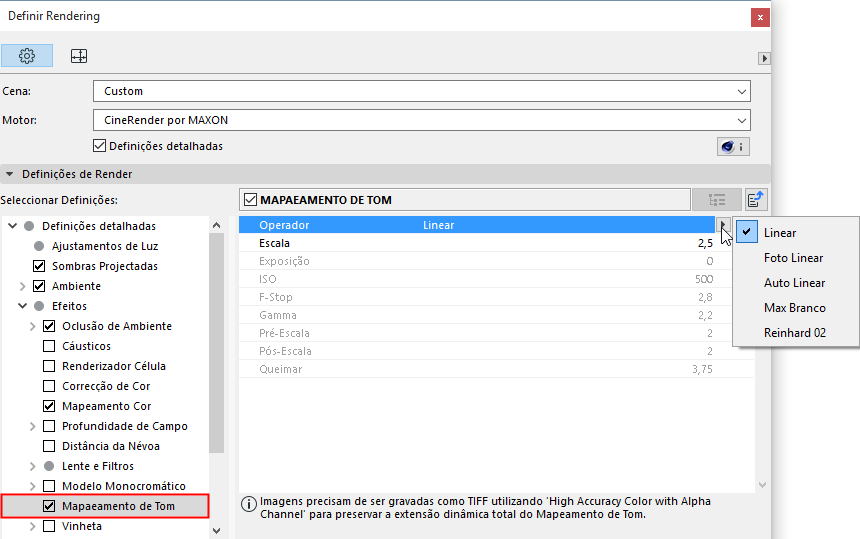Screen dimensions: 860x539
Task: Expand Lente e Filtros node
Action: [32, 466]
